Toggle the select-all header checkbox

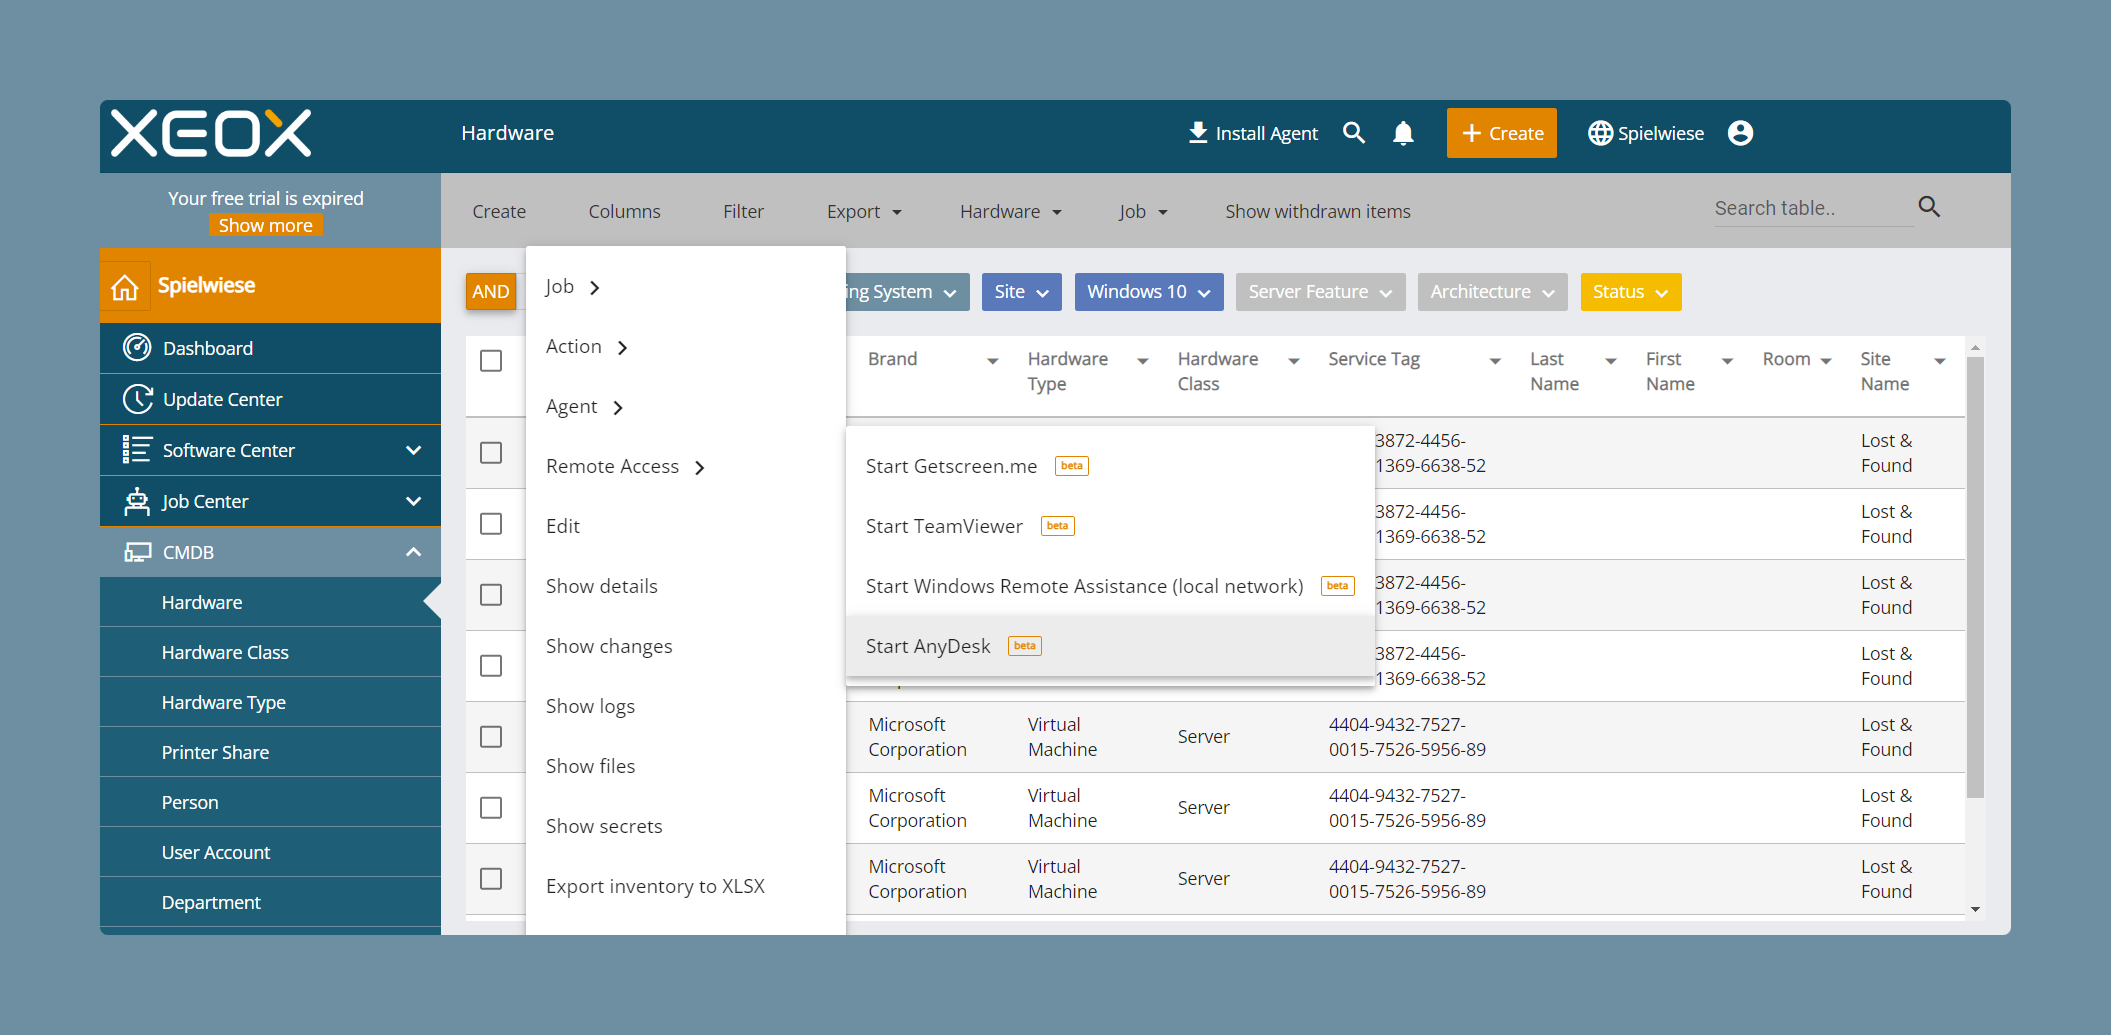tap(491, 361)
